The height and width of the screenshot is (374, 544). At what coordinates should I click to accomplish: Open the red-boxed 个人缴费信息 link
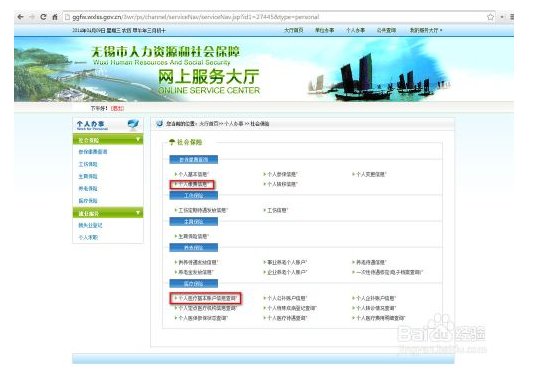click(192, 184)
